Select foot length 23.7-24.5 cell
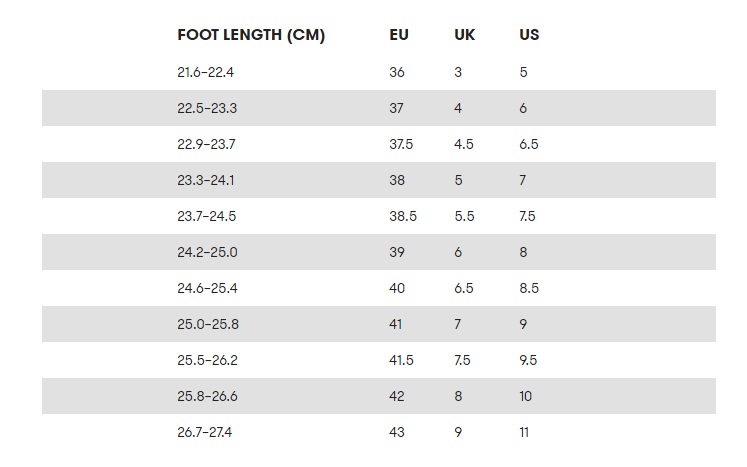Image resolution: width=747 pixels, height=467 pixels. [x=207, y=216]
